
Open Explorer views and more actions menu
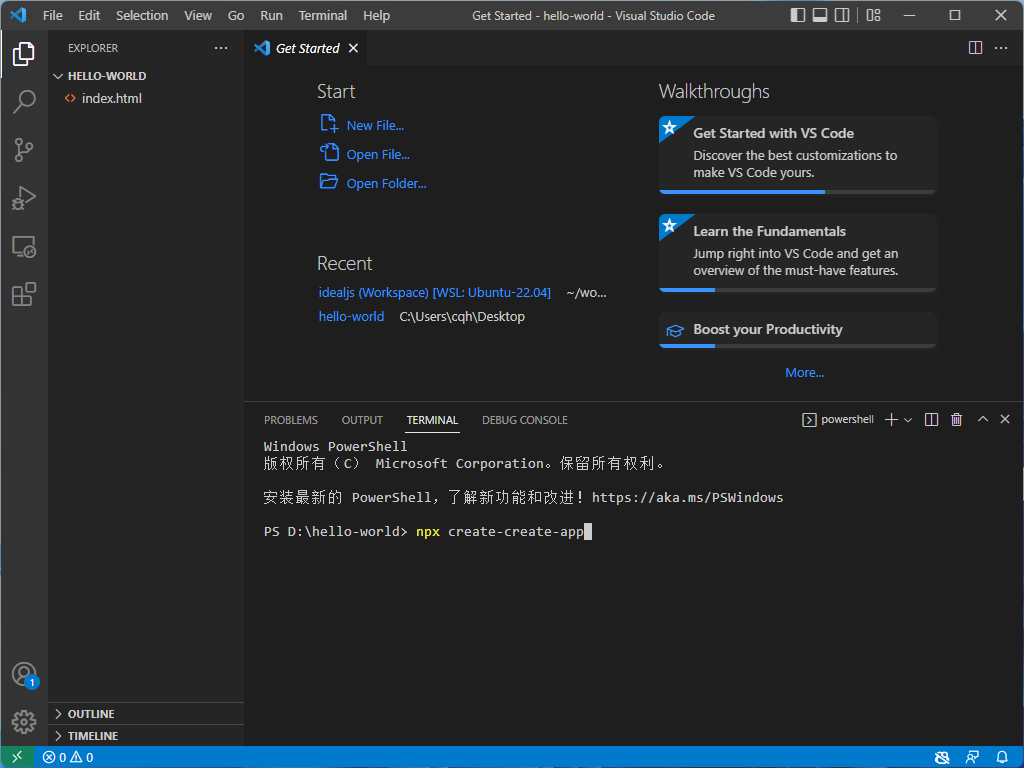221,48
